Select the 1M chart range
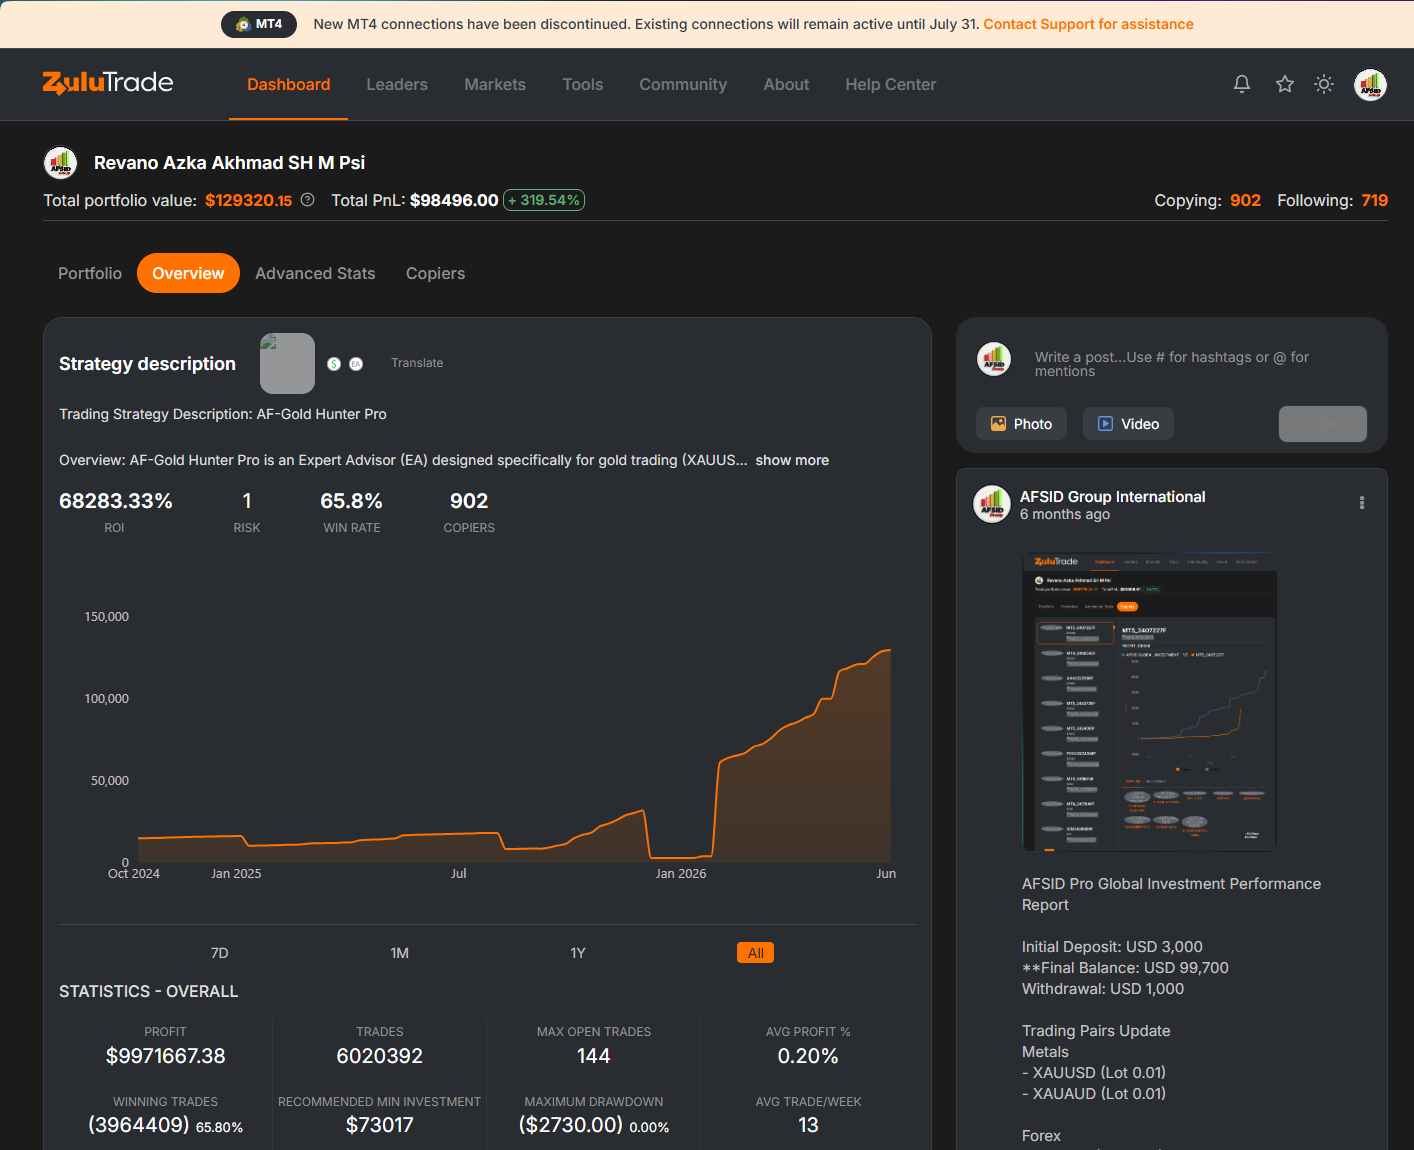This screenshot has width=1414, height=1150. (400, 953)
